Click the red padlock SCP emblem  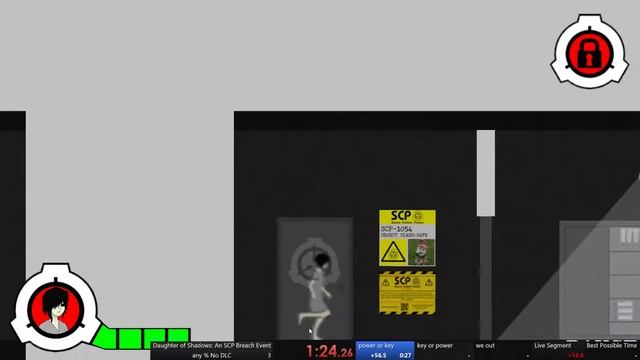(x=590, y=52)
